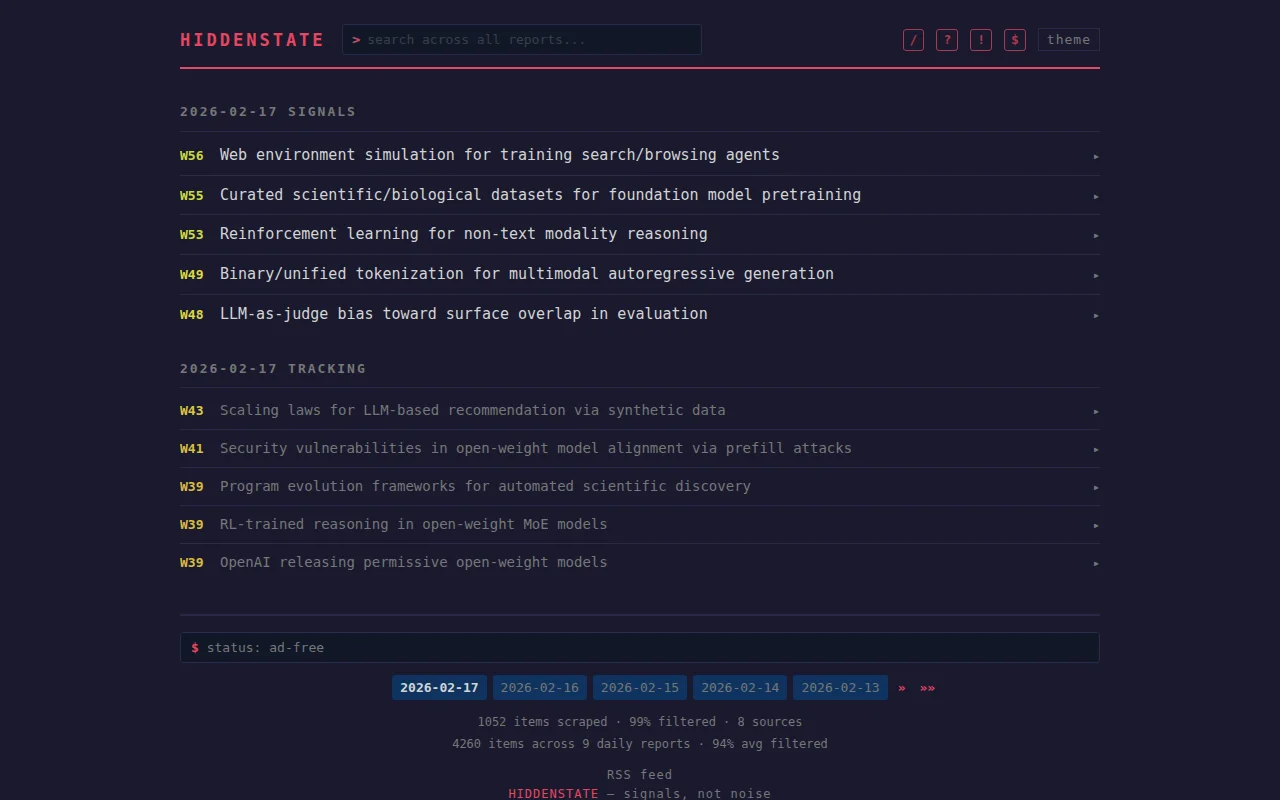Open the RSS feed link
The image size is (1280, 800).
640,775
